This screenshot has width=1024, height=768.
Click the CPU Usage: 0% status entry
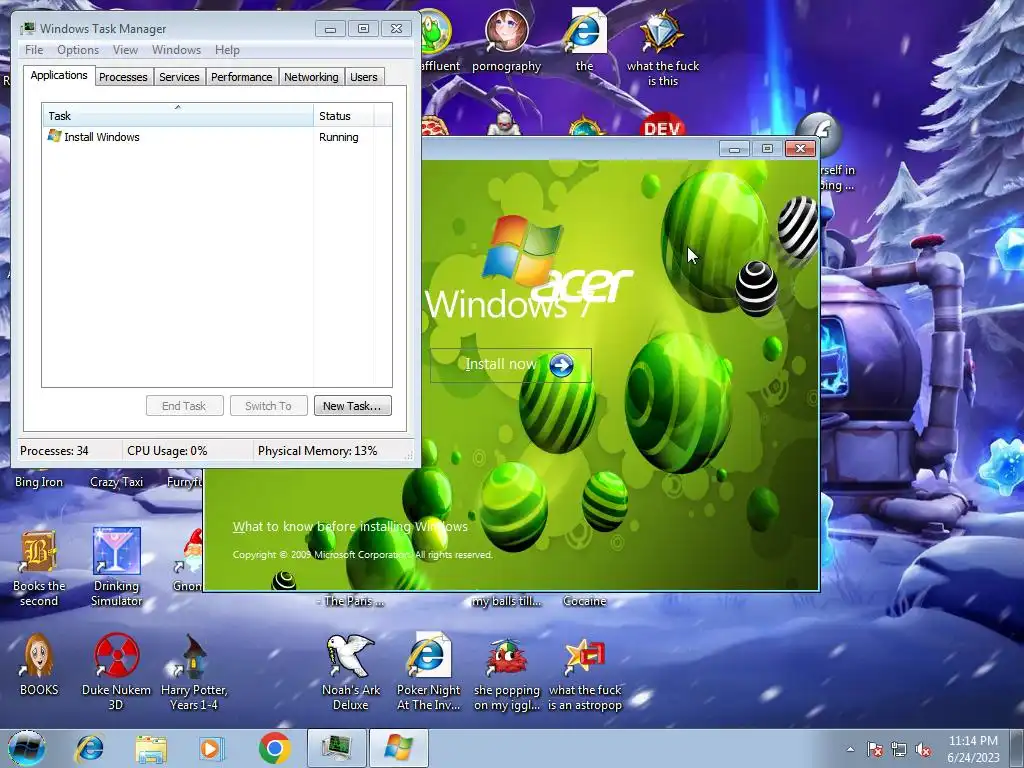coord(167,451)
